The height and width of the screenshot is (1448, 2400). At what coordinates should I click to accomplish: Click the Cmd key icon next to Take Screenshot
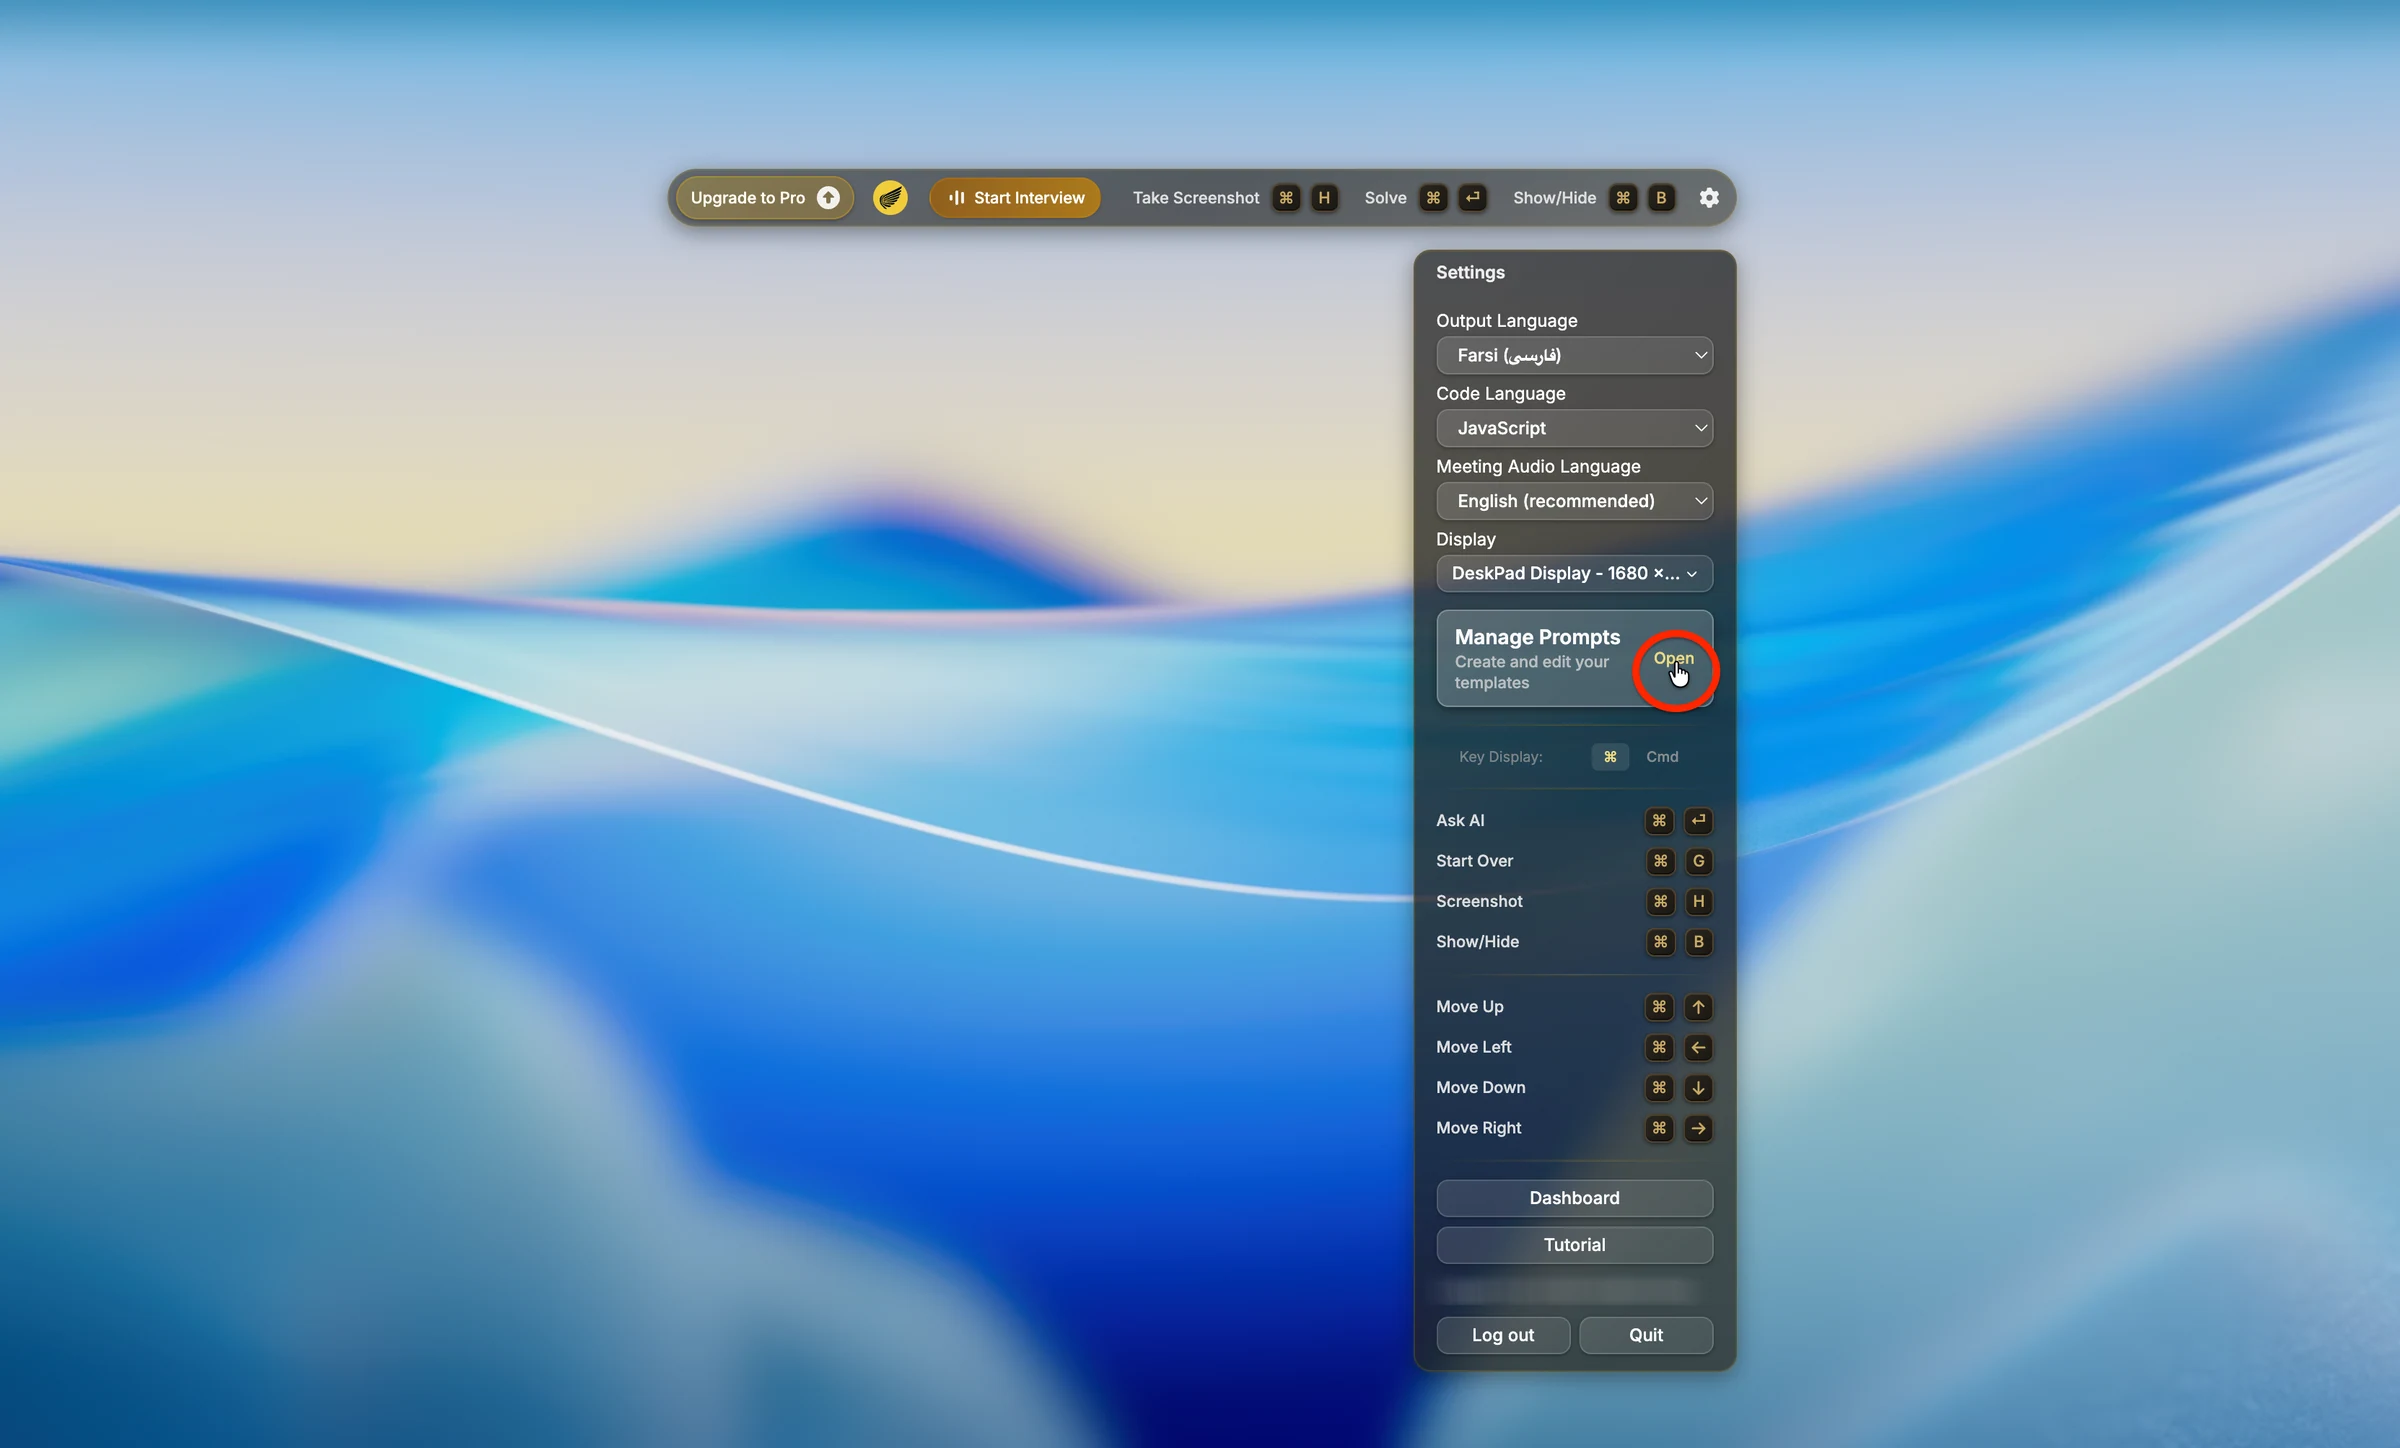pos(1286,198)
